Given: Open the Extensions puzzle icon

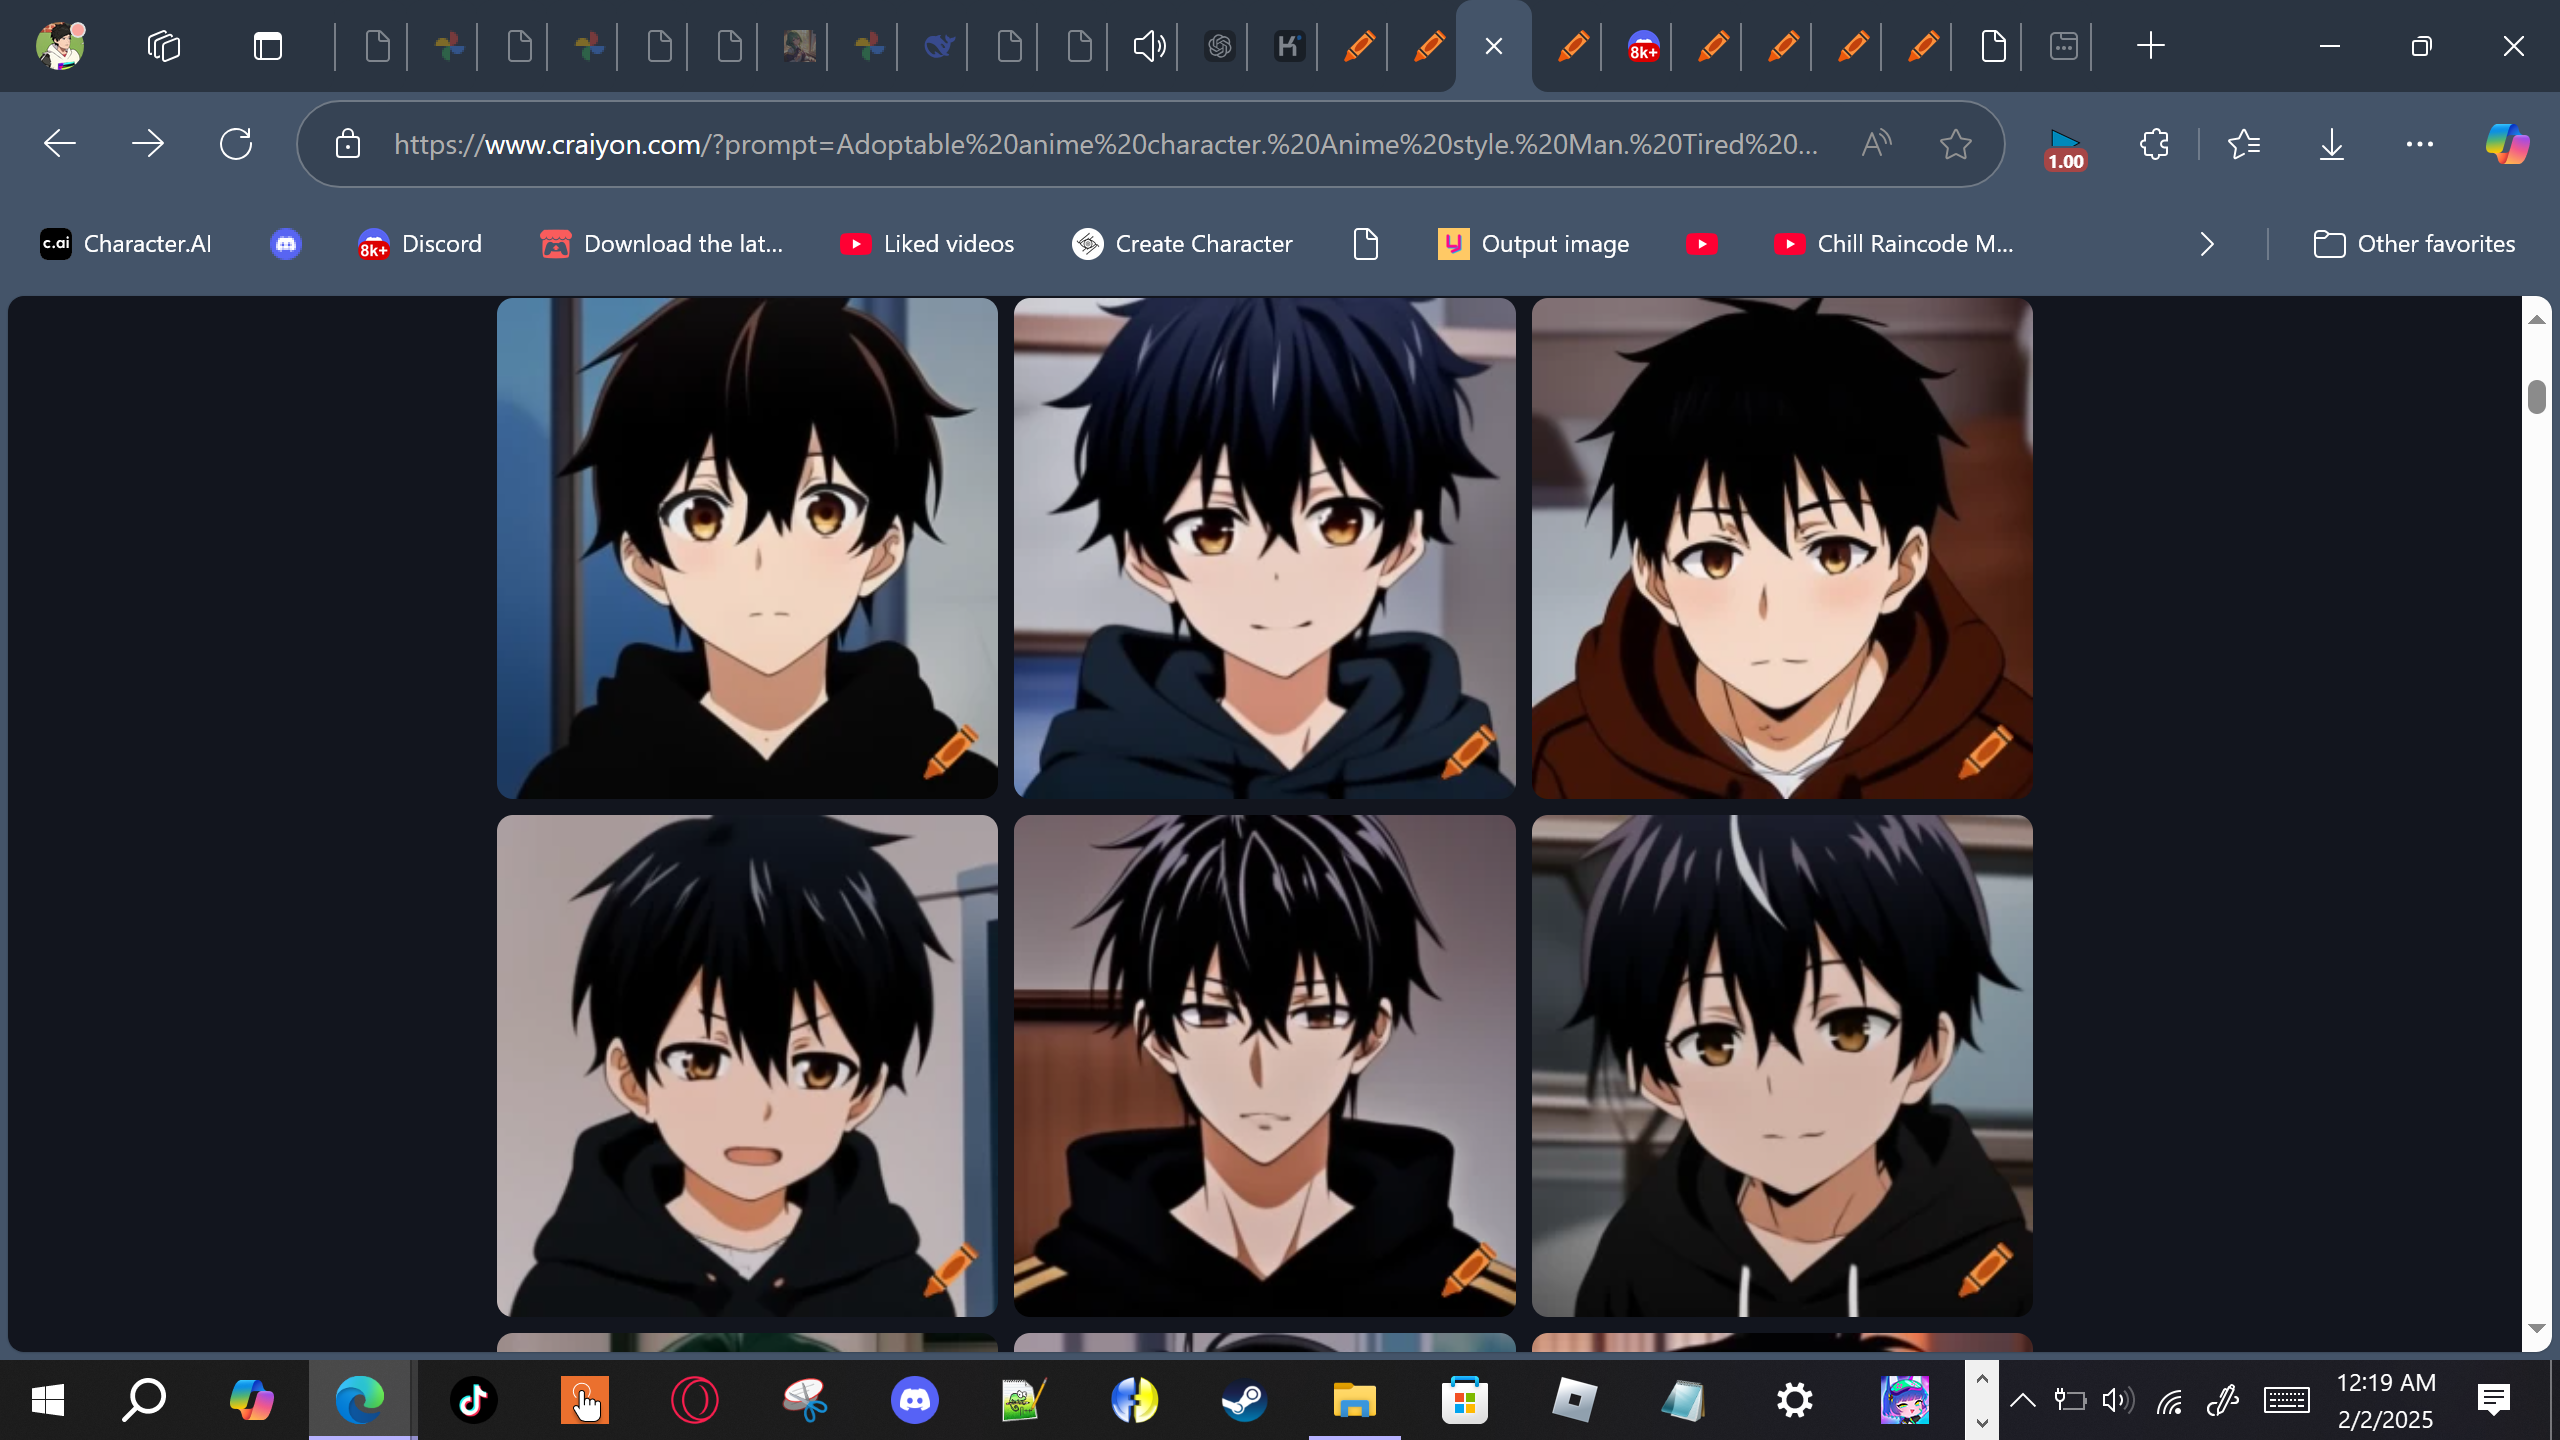Looking at the screenshot, I should point(2154,144).
